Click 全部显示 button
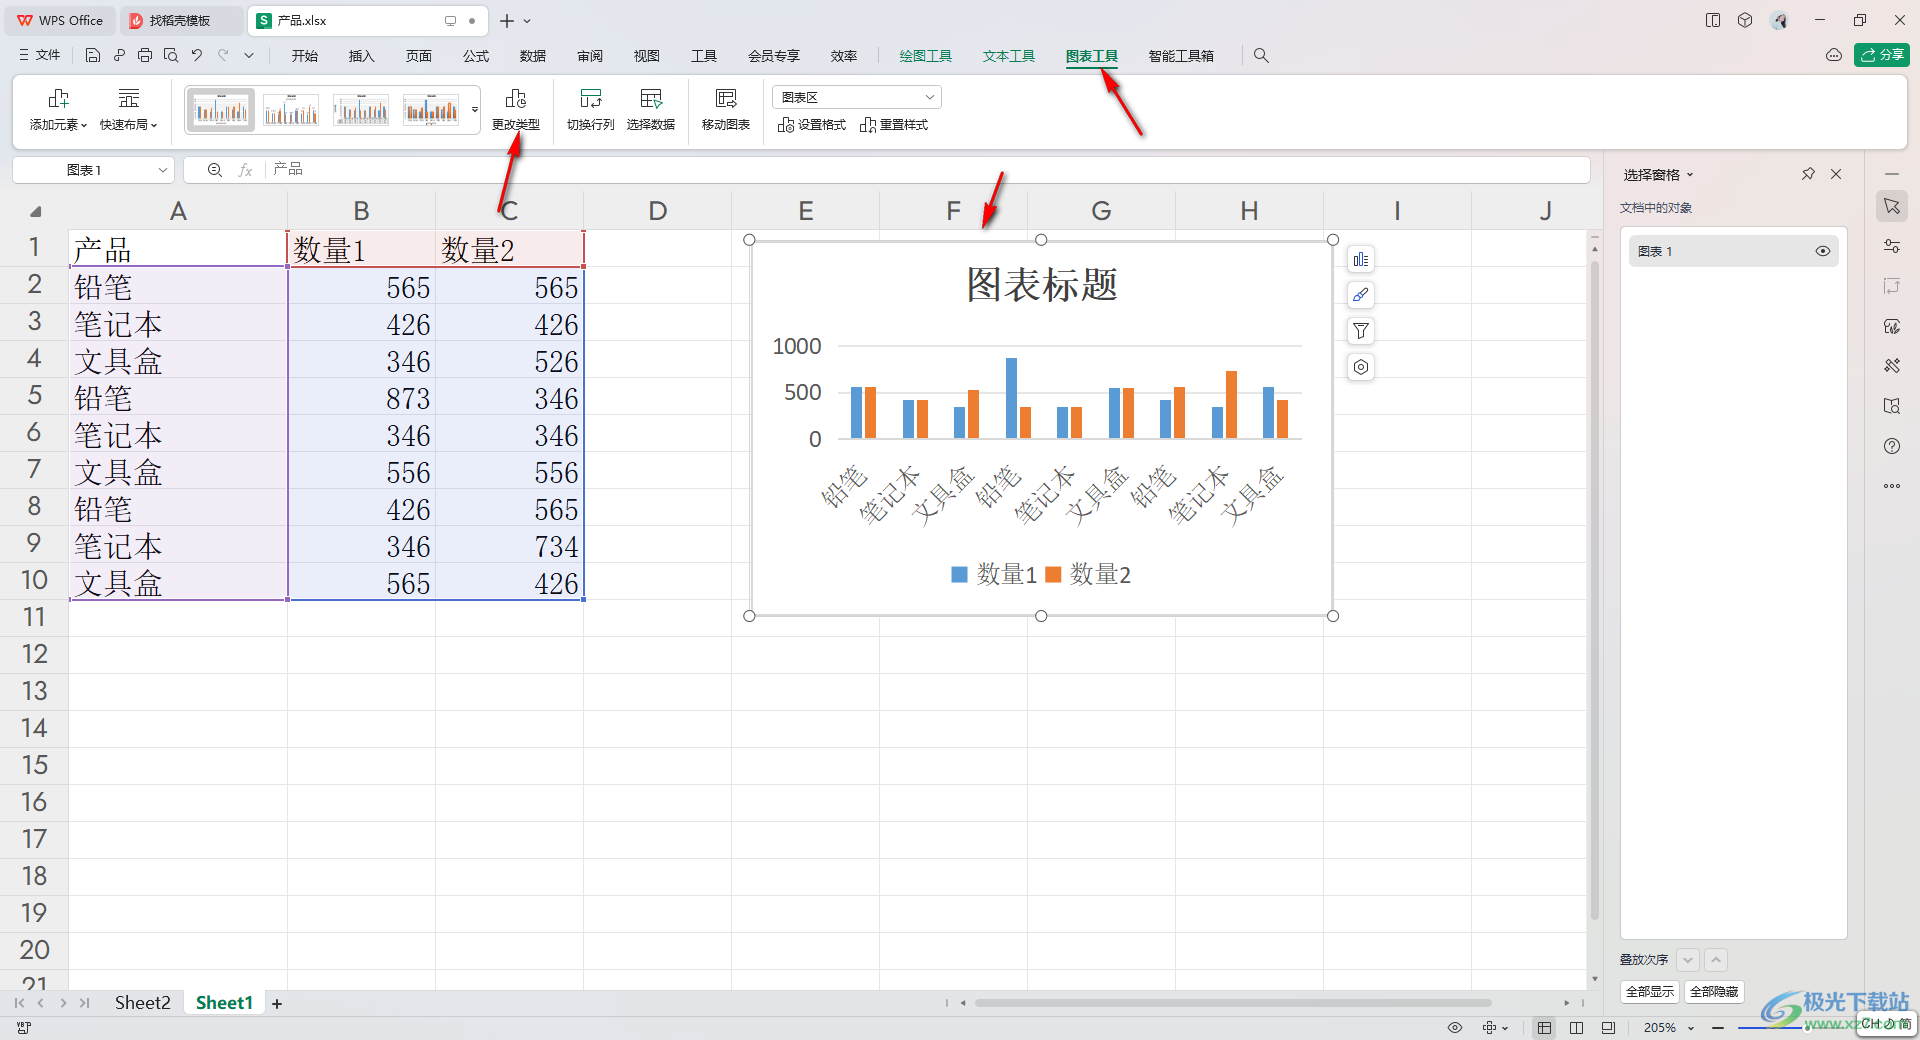Image resolution: width=1920 pixels, height=1040 pixels. (1650, 992)
